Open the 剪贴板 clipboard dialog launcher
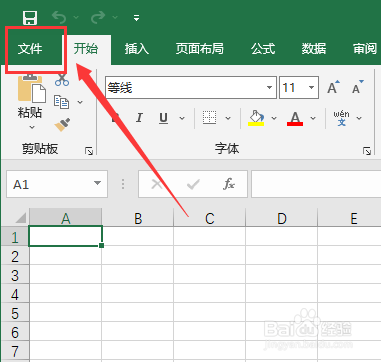The image size is (381, 362). tap(89, 152)
